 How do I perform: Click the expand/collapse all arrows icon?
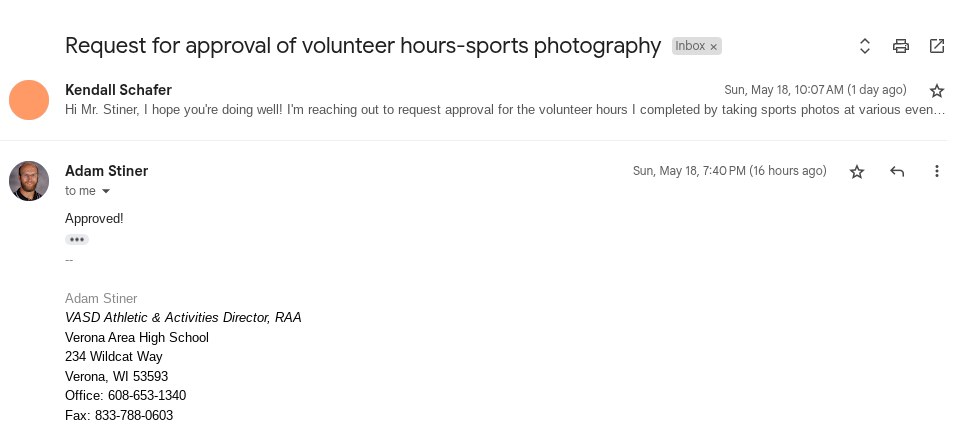pos(865,46)
